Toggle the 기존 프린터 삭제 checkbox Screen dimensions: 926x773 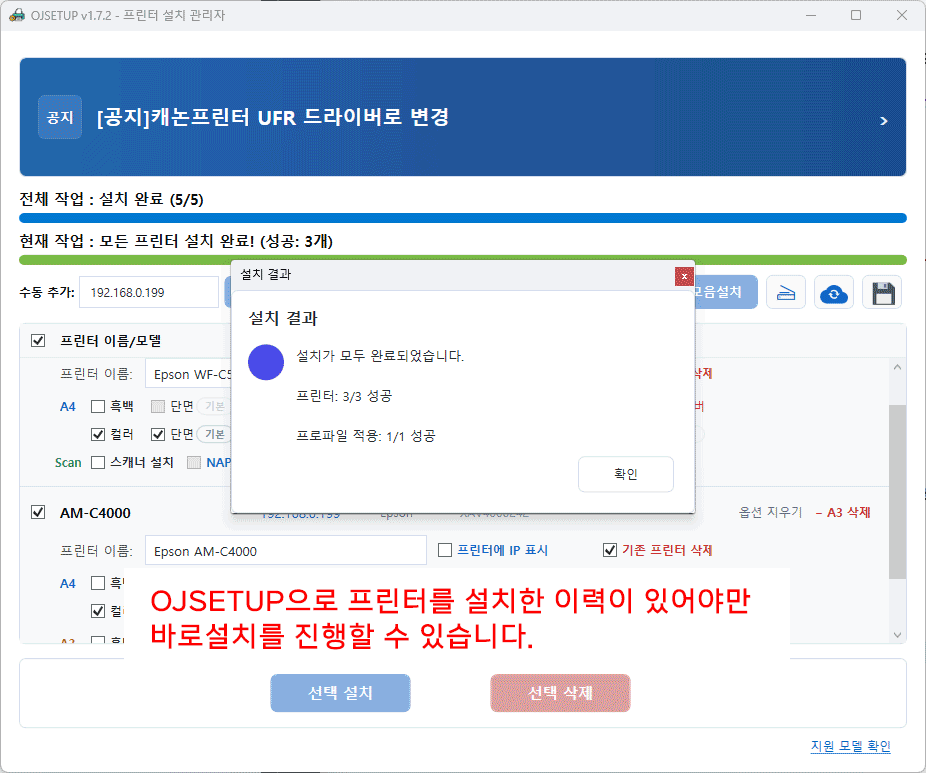610,550
